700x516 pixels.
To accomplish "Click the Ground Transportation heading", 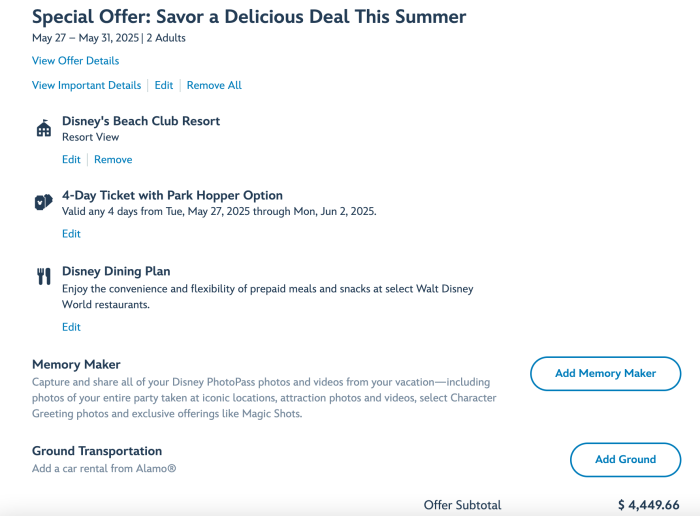I will coord(97,451).
